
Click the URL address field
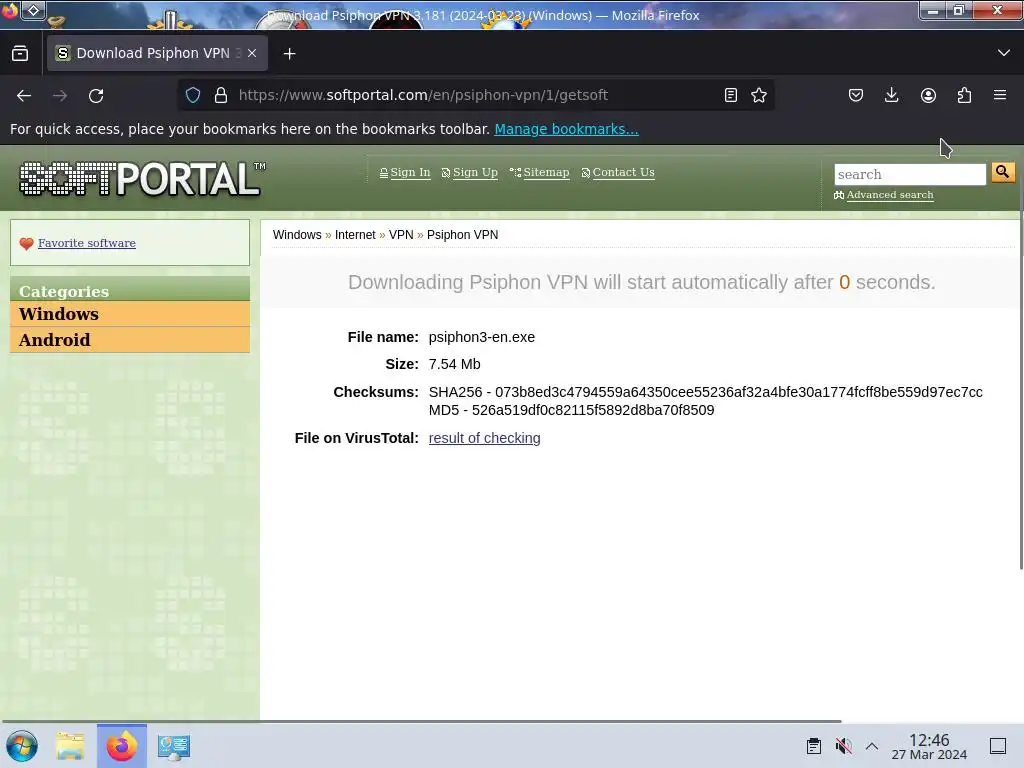[x=477, y=95]
